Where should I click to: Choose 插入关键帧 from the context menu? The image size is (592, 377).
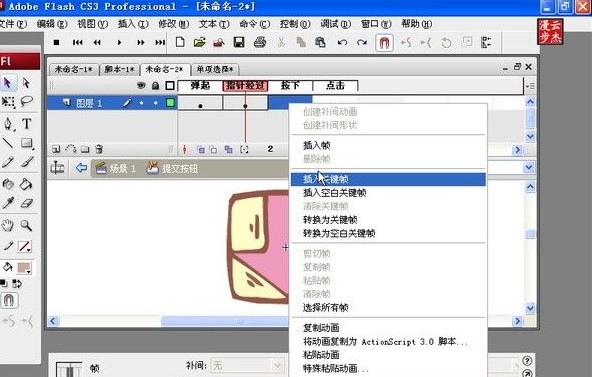[388, 179]
